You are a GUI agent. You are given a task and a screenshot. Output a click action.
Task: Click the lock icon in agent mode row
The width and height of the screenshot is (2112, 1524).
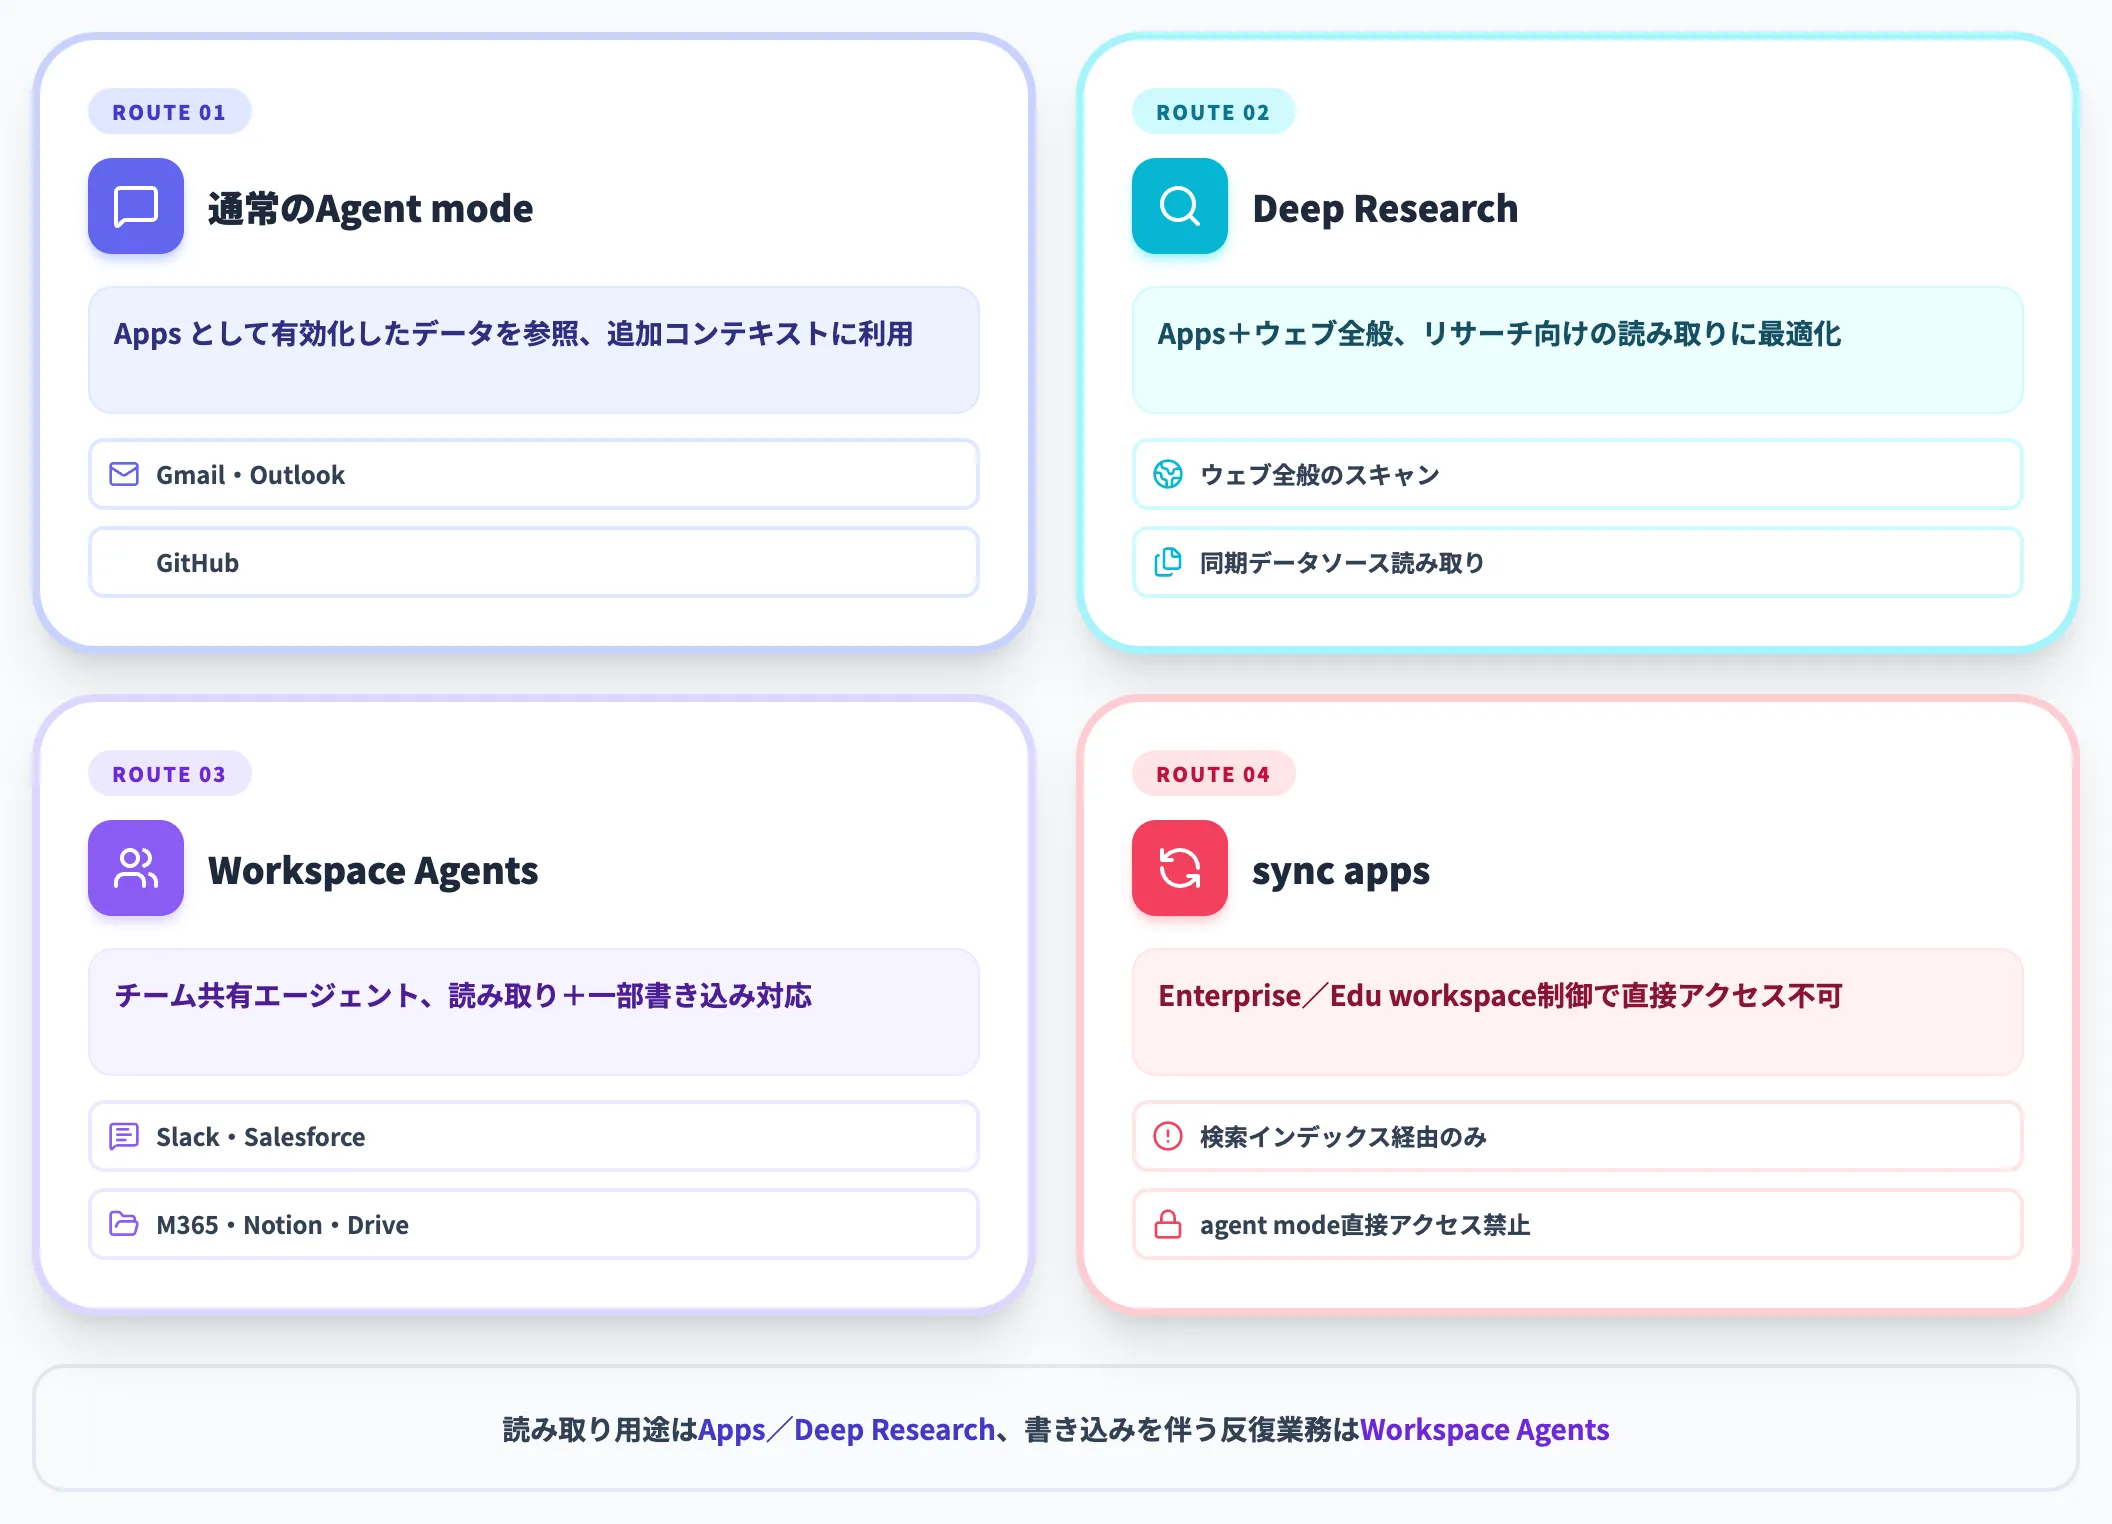point(1168,1224)
